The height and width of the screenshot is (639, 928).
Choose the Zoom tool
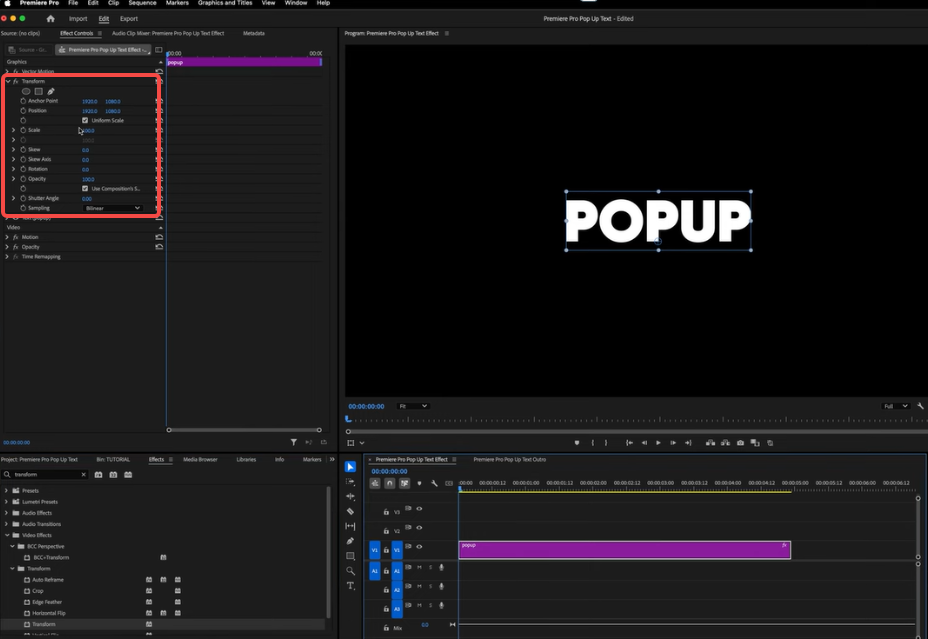[x=350, y=571]
